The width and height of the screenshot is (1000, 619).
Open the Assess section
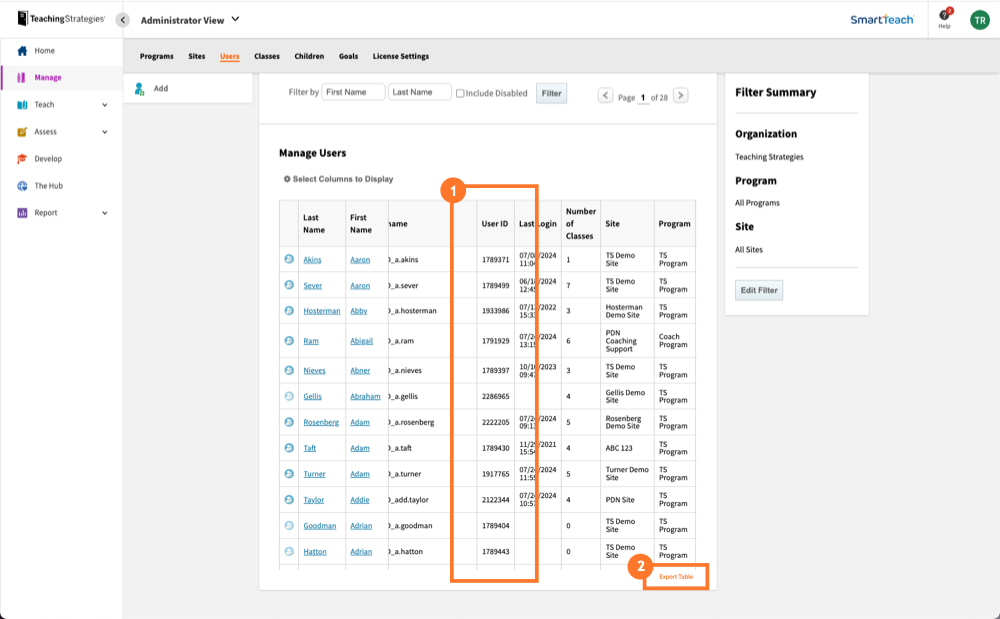point(22,131)
